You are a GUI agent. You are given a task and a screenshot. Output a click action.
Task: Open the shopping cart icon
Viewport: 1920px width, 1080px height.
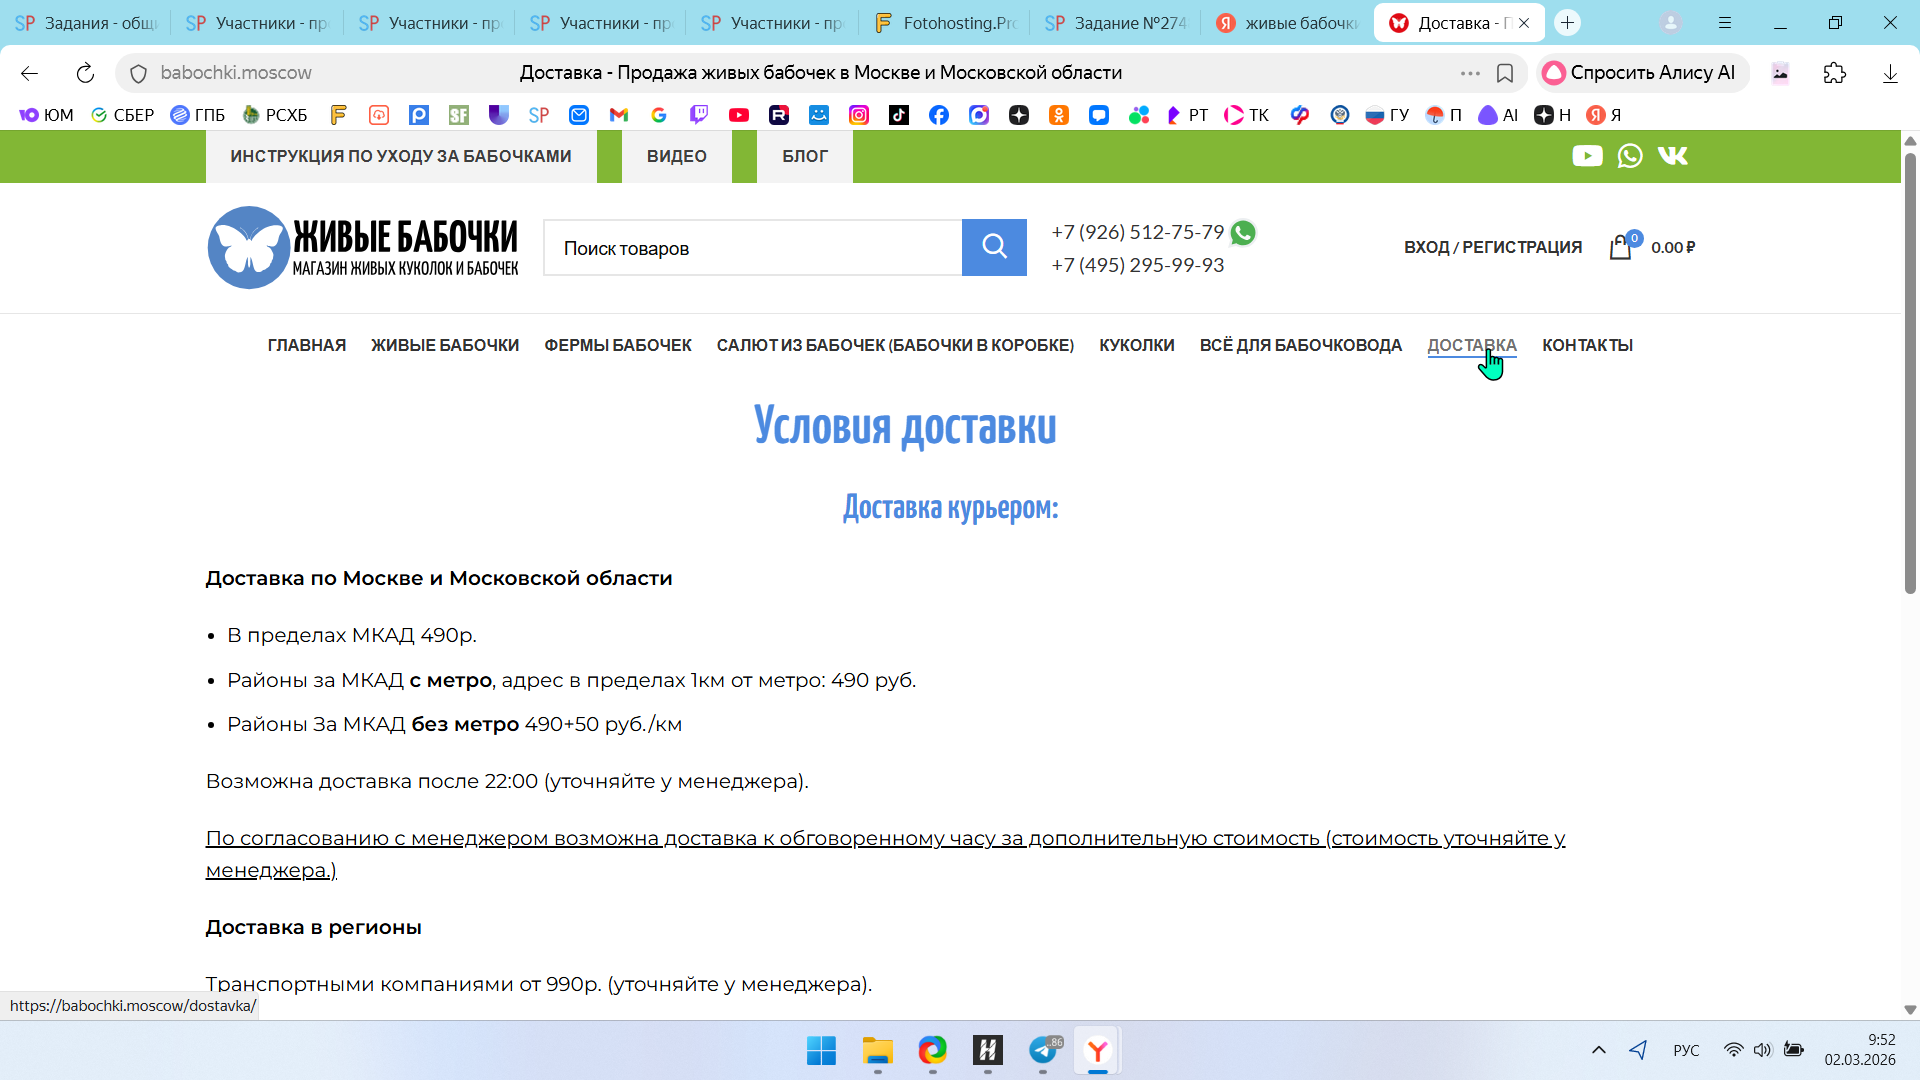click(1620, 248)
